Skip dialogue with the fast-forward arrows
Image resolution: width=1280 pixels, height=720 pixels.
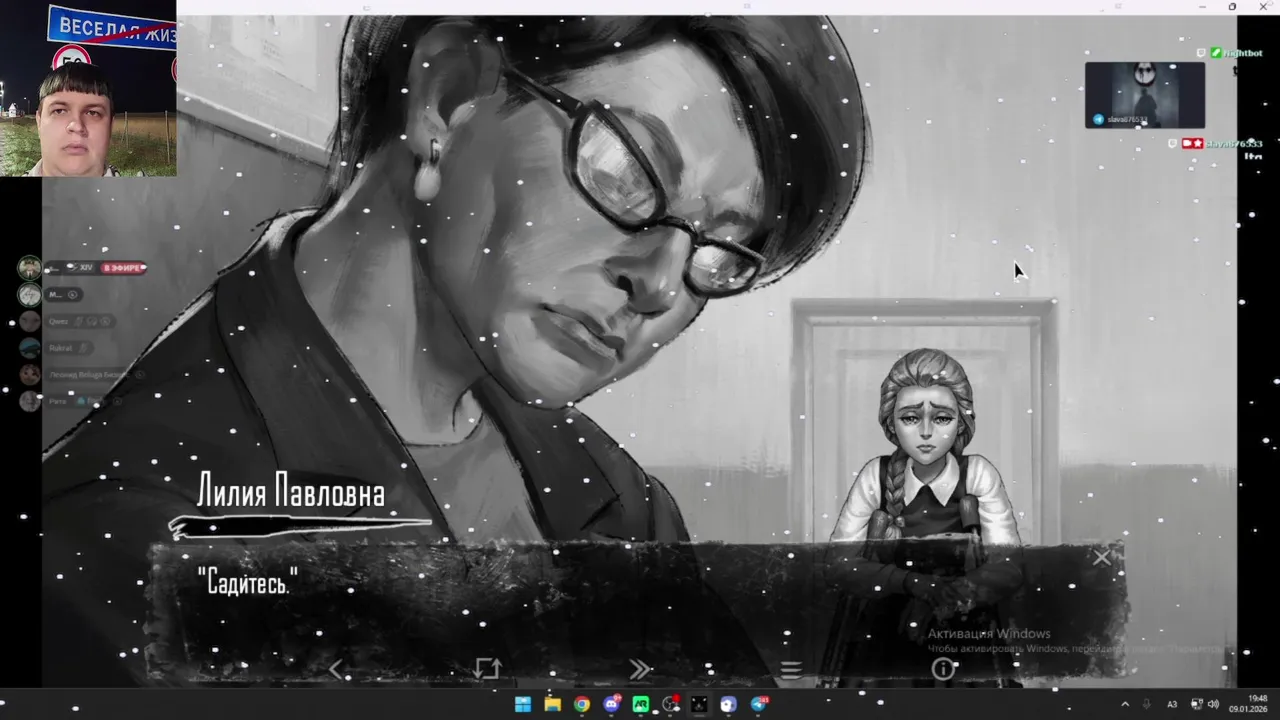coord(640,670)
